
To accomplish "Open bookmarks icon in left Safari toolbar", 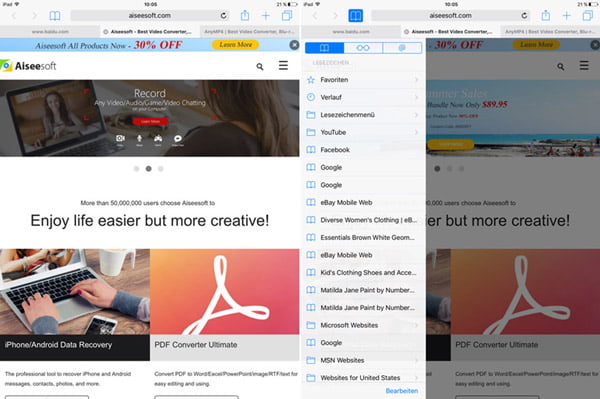I will pyautogui.click(x=55, y=16).
